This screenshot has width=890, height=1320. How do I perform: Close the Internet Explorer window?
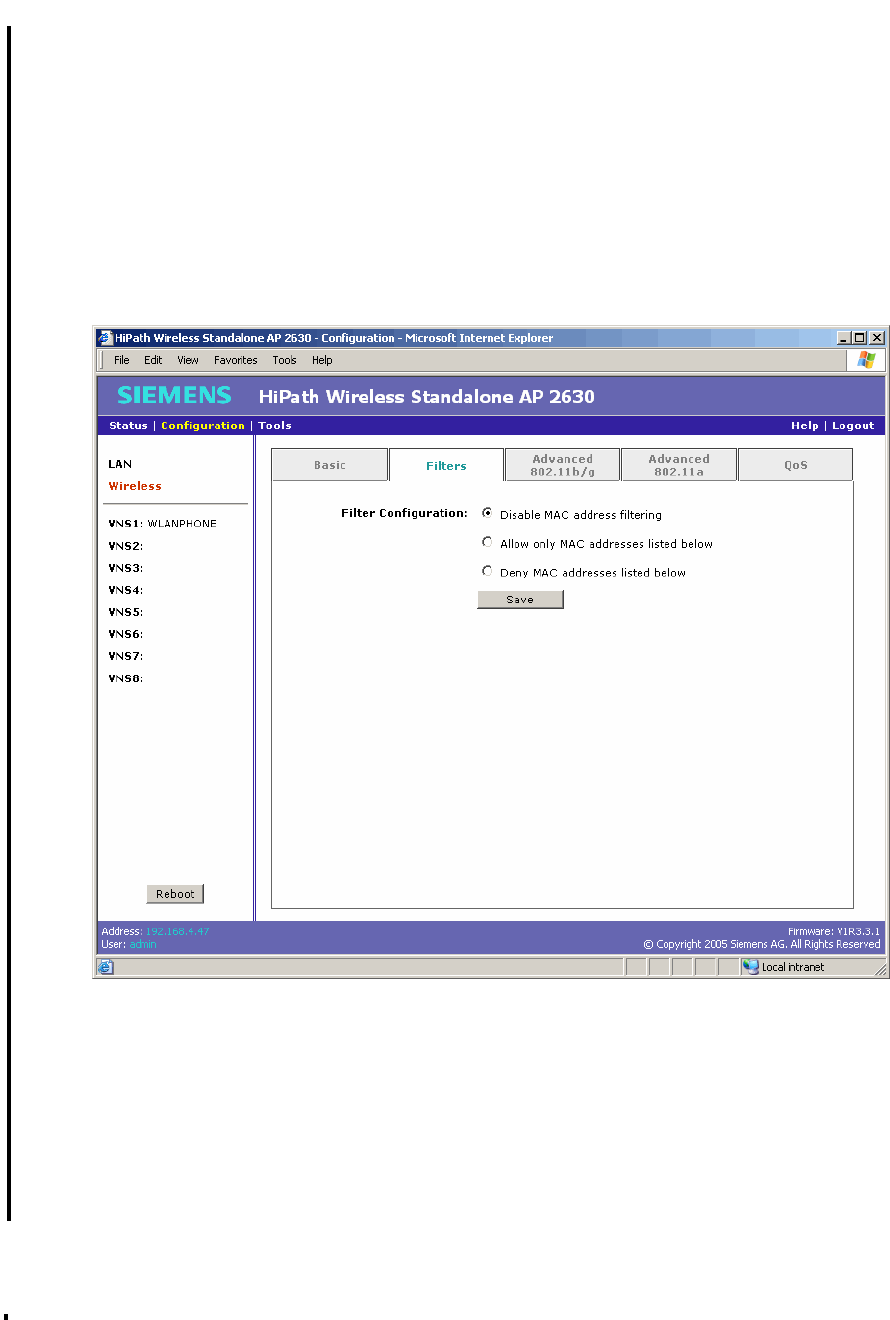pos(877,338)
